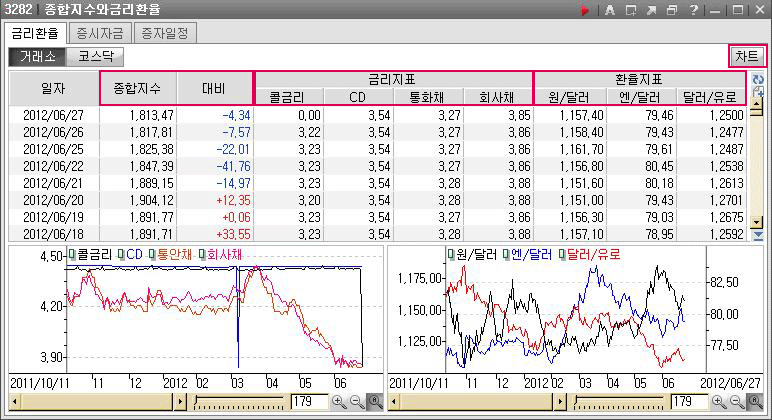772x420 pixels.
Task: Click the exchange chart scrollbar right arrow
Action: (x=560, y=402)
